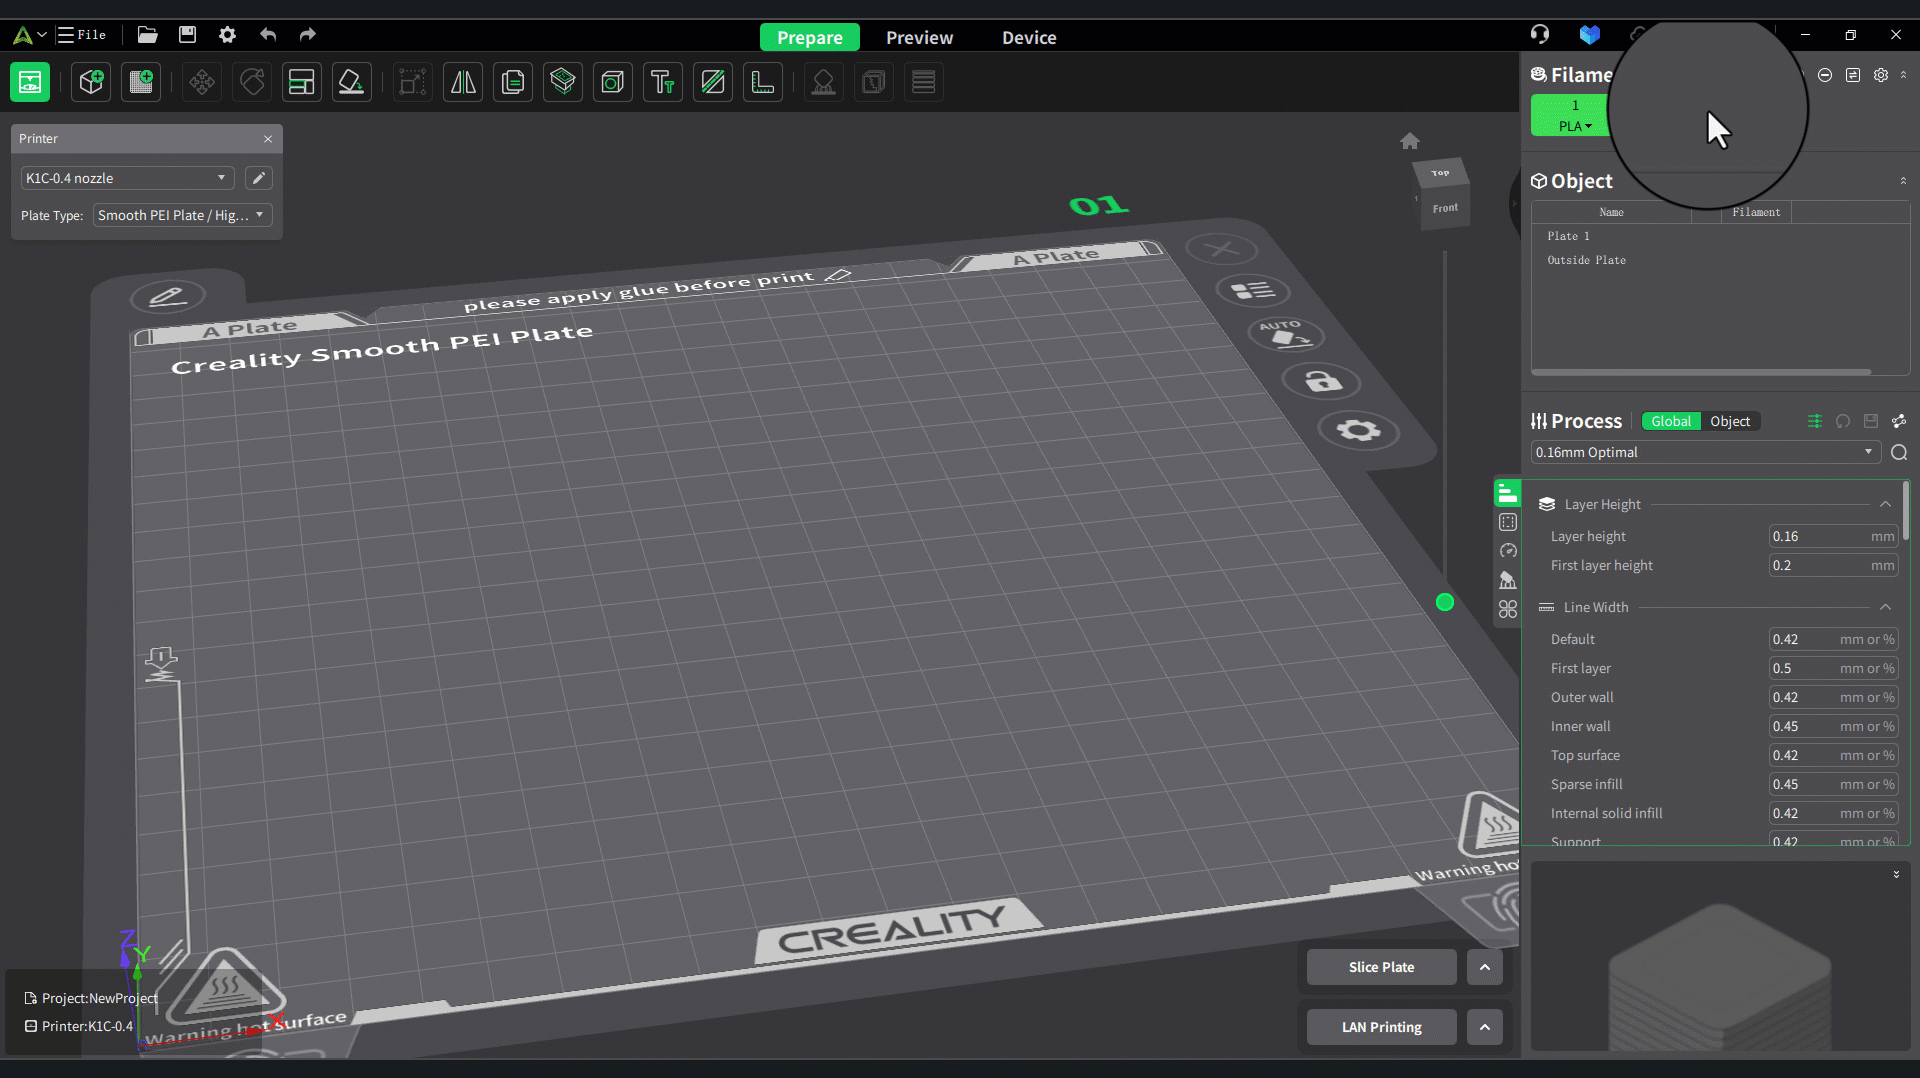
Task: Click the home view icon above cube
Action: pos(1410,141)
